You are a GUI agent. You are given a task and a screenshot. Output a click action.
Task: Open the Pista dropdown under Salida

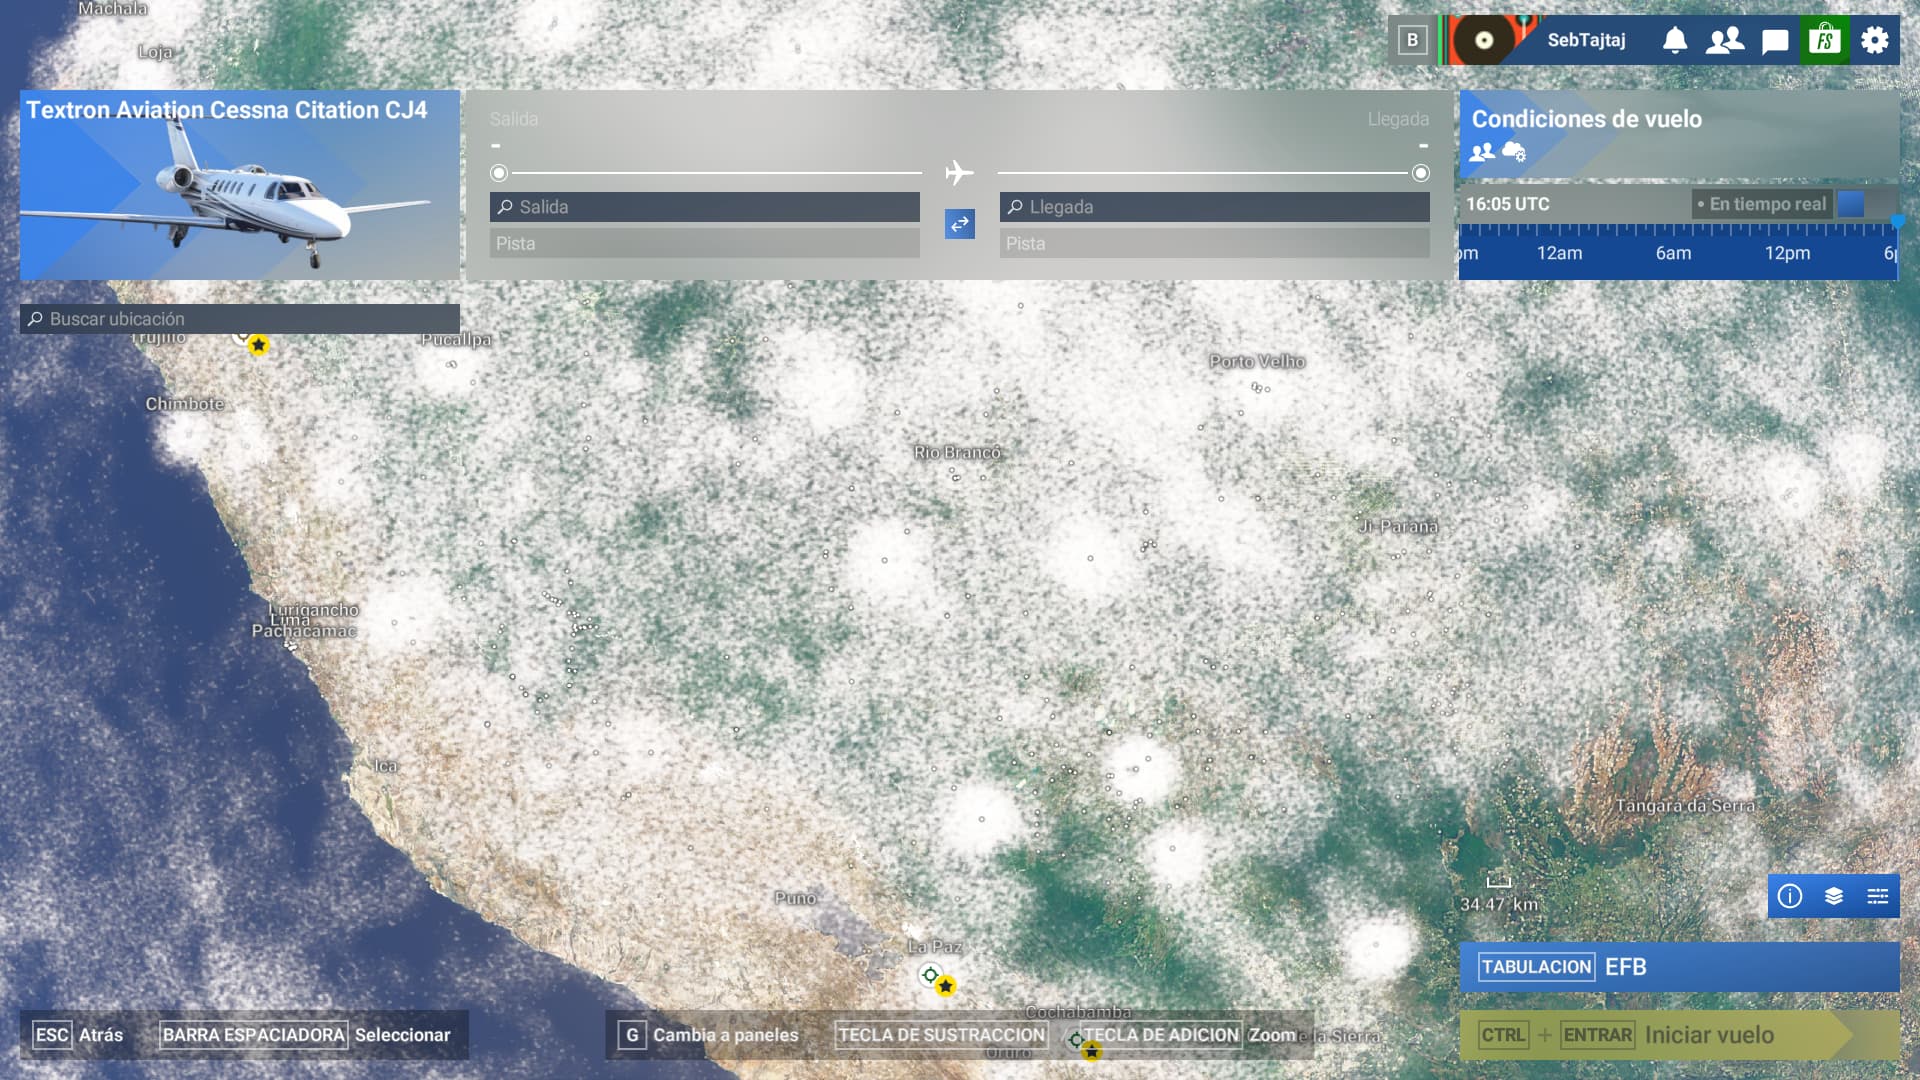tap(705, 243)
